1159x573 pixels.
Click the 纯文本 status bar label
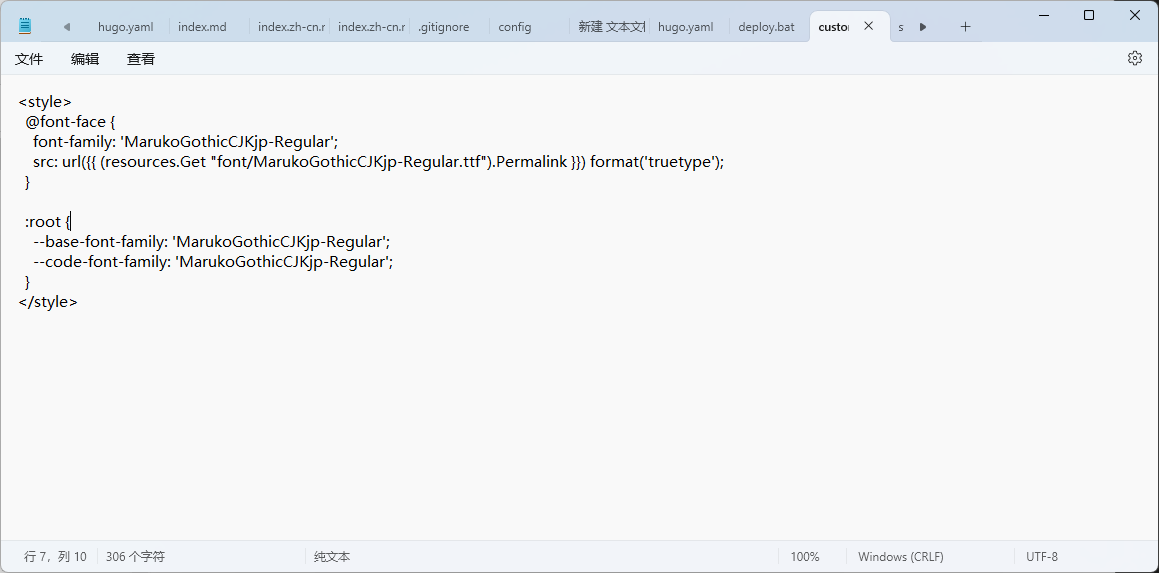point(332,557)
